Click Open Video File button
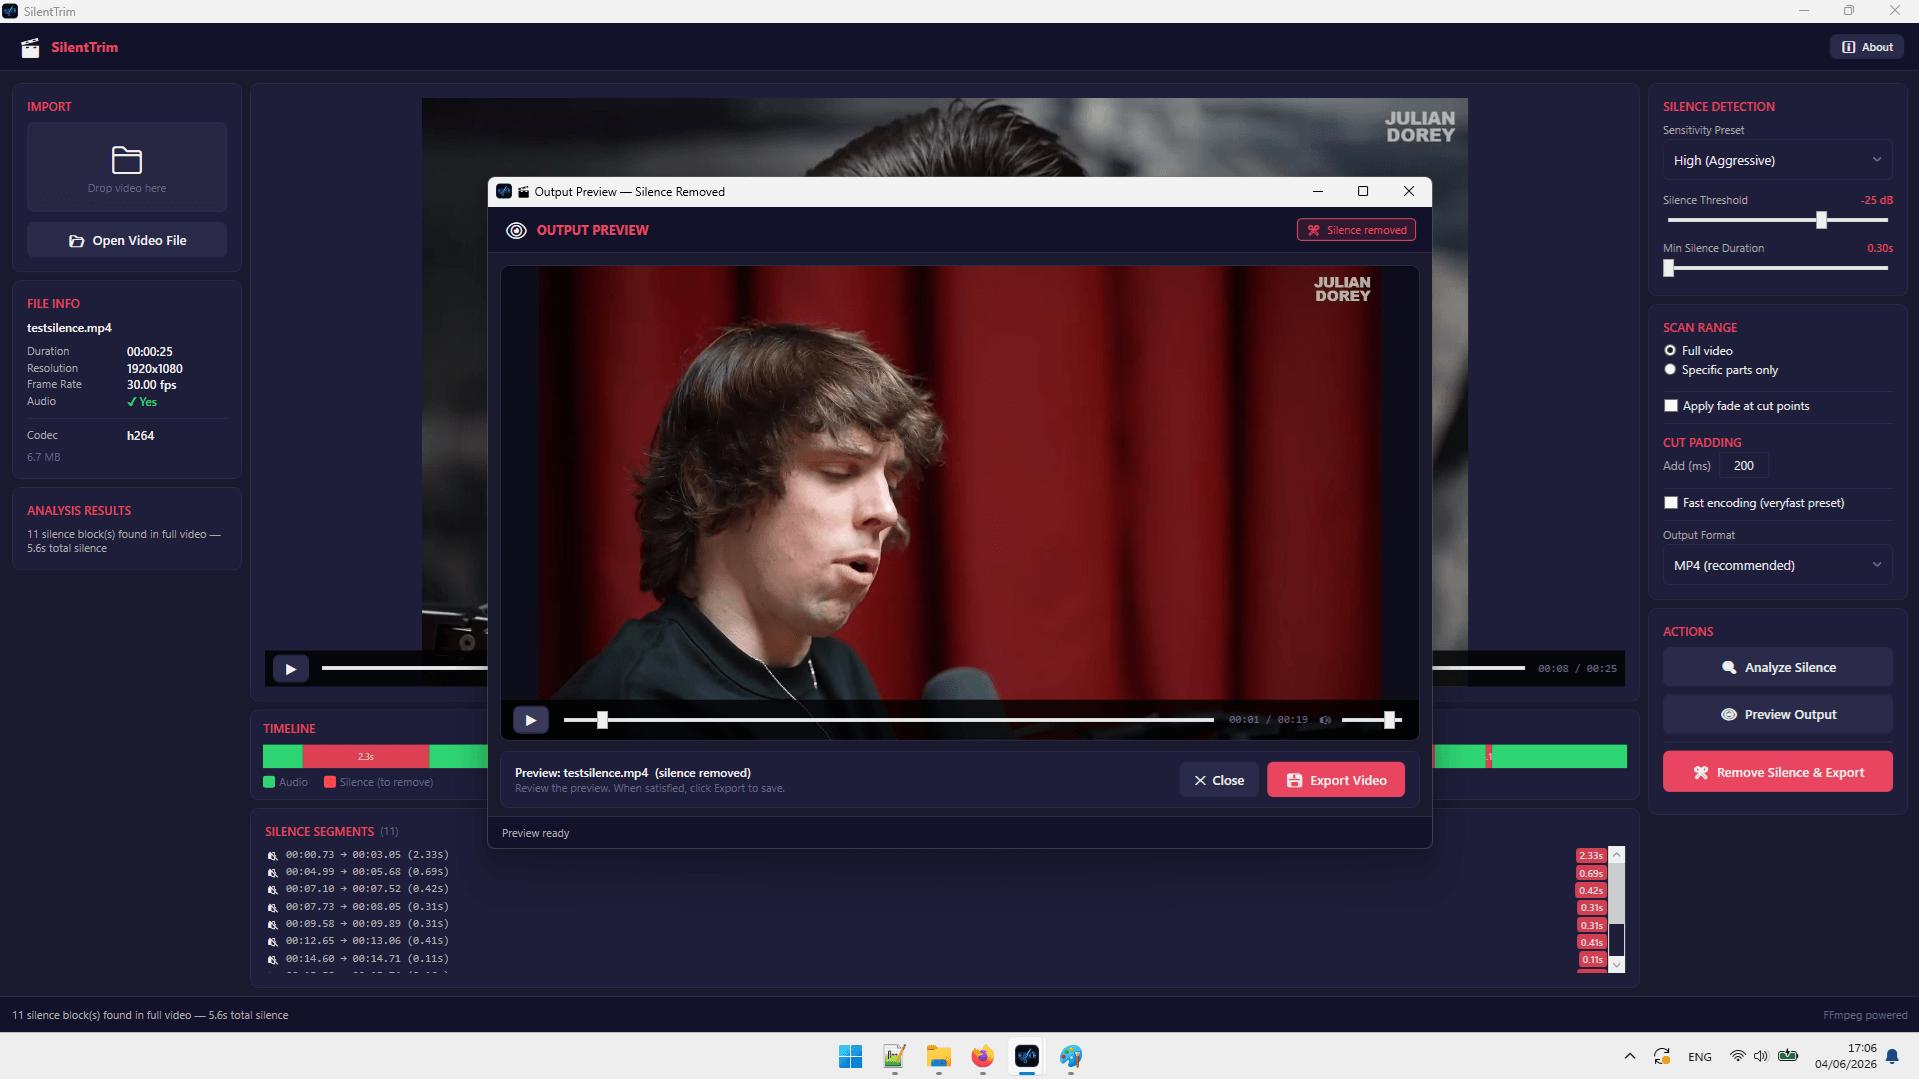 click(127, 240)
